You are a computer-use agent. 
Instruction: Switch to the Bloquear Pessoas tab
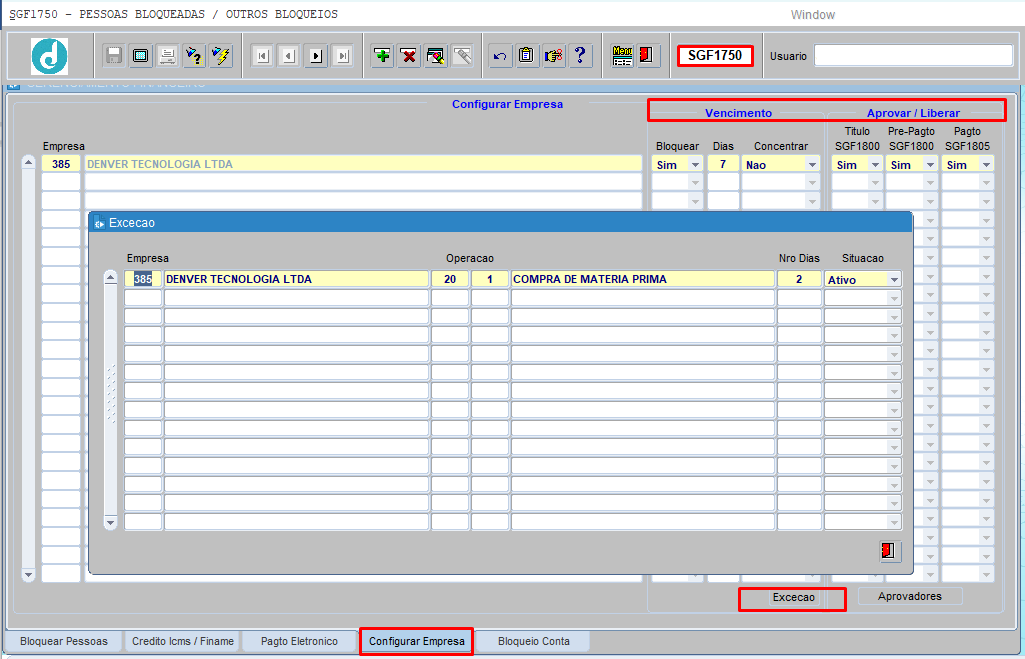[x=64, y=641]
